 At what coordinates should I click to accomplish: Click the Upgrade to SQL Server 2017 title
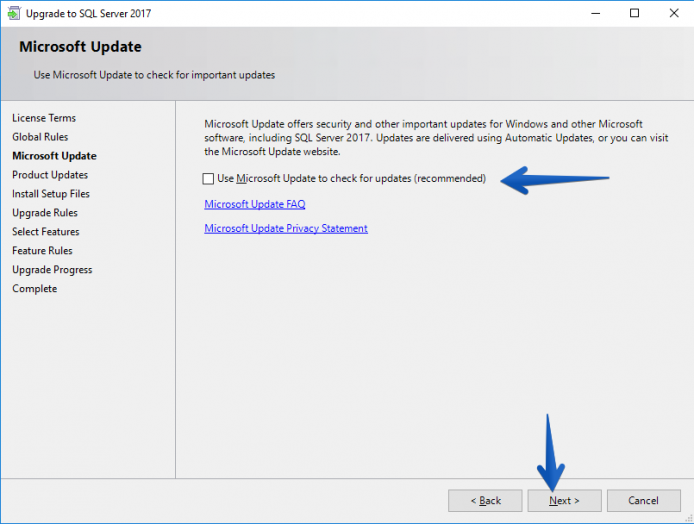(x=89, y=14)
